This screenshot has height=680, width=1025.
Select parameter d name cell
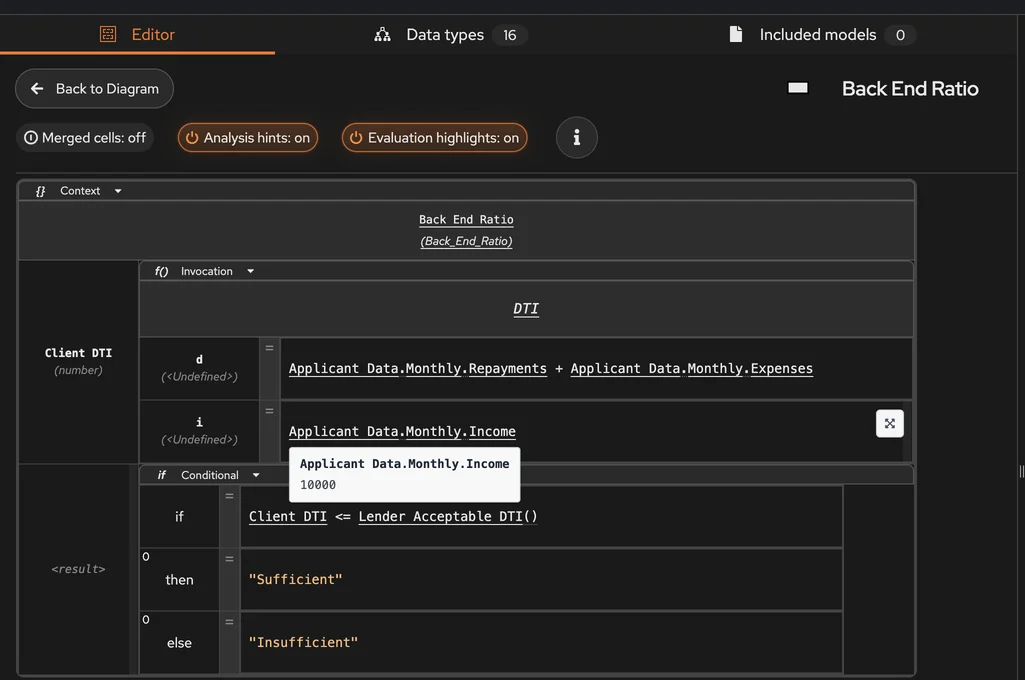199,368
